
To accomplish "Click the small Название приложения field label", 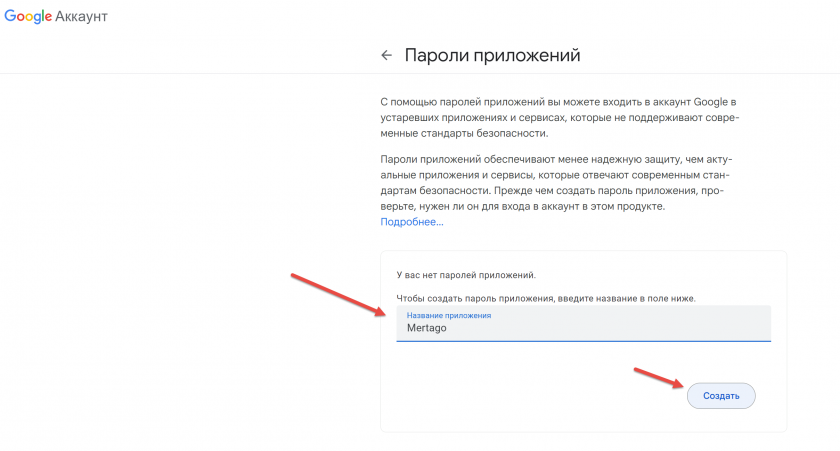I will click(448, 316).
